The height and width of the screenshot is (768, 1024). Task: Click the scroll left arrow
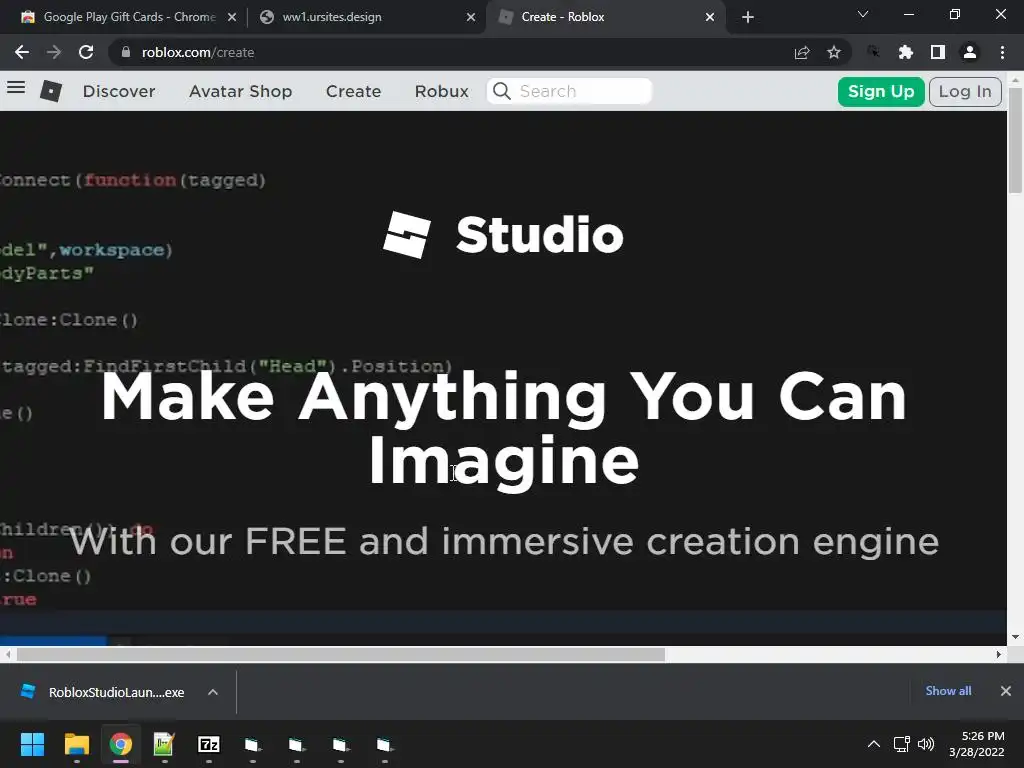coord(8,654)
